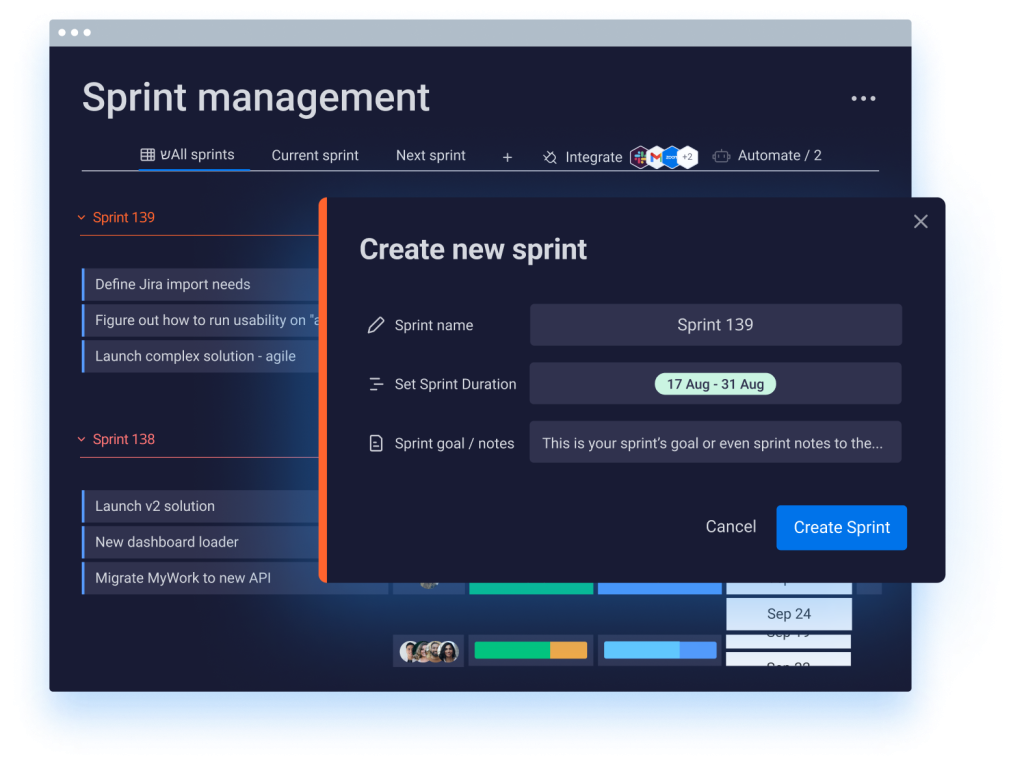The image size is (1024, 769).
Task: Click the green and orange progress bar
Action: [x=530, y=650]
